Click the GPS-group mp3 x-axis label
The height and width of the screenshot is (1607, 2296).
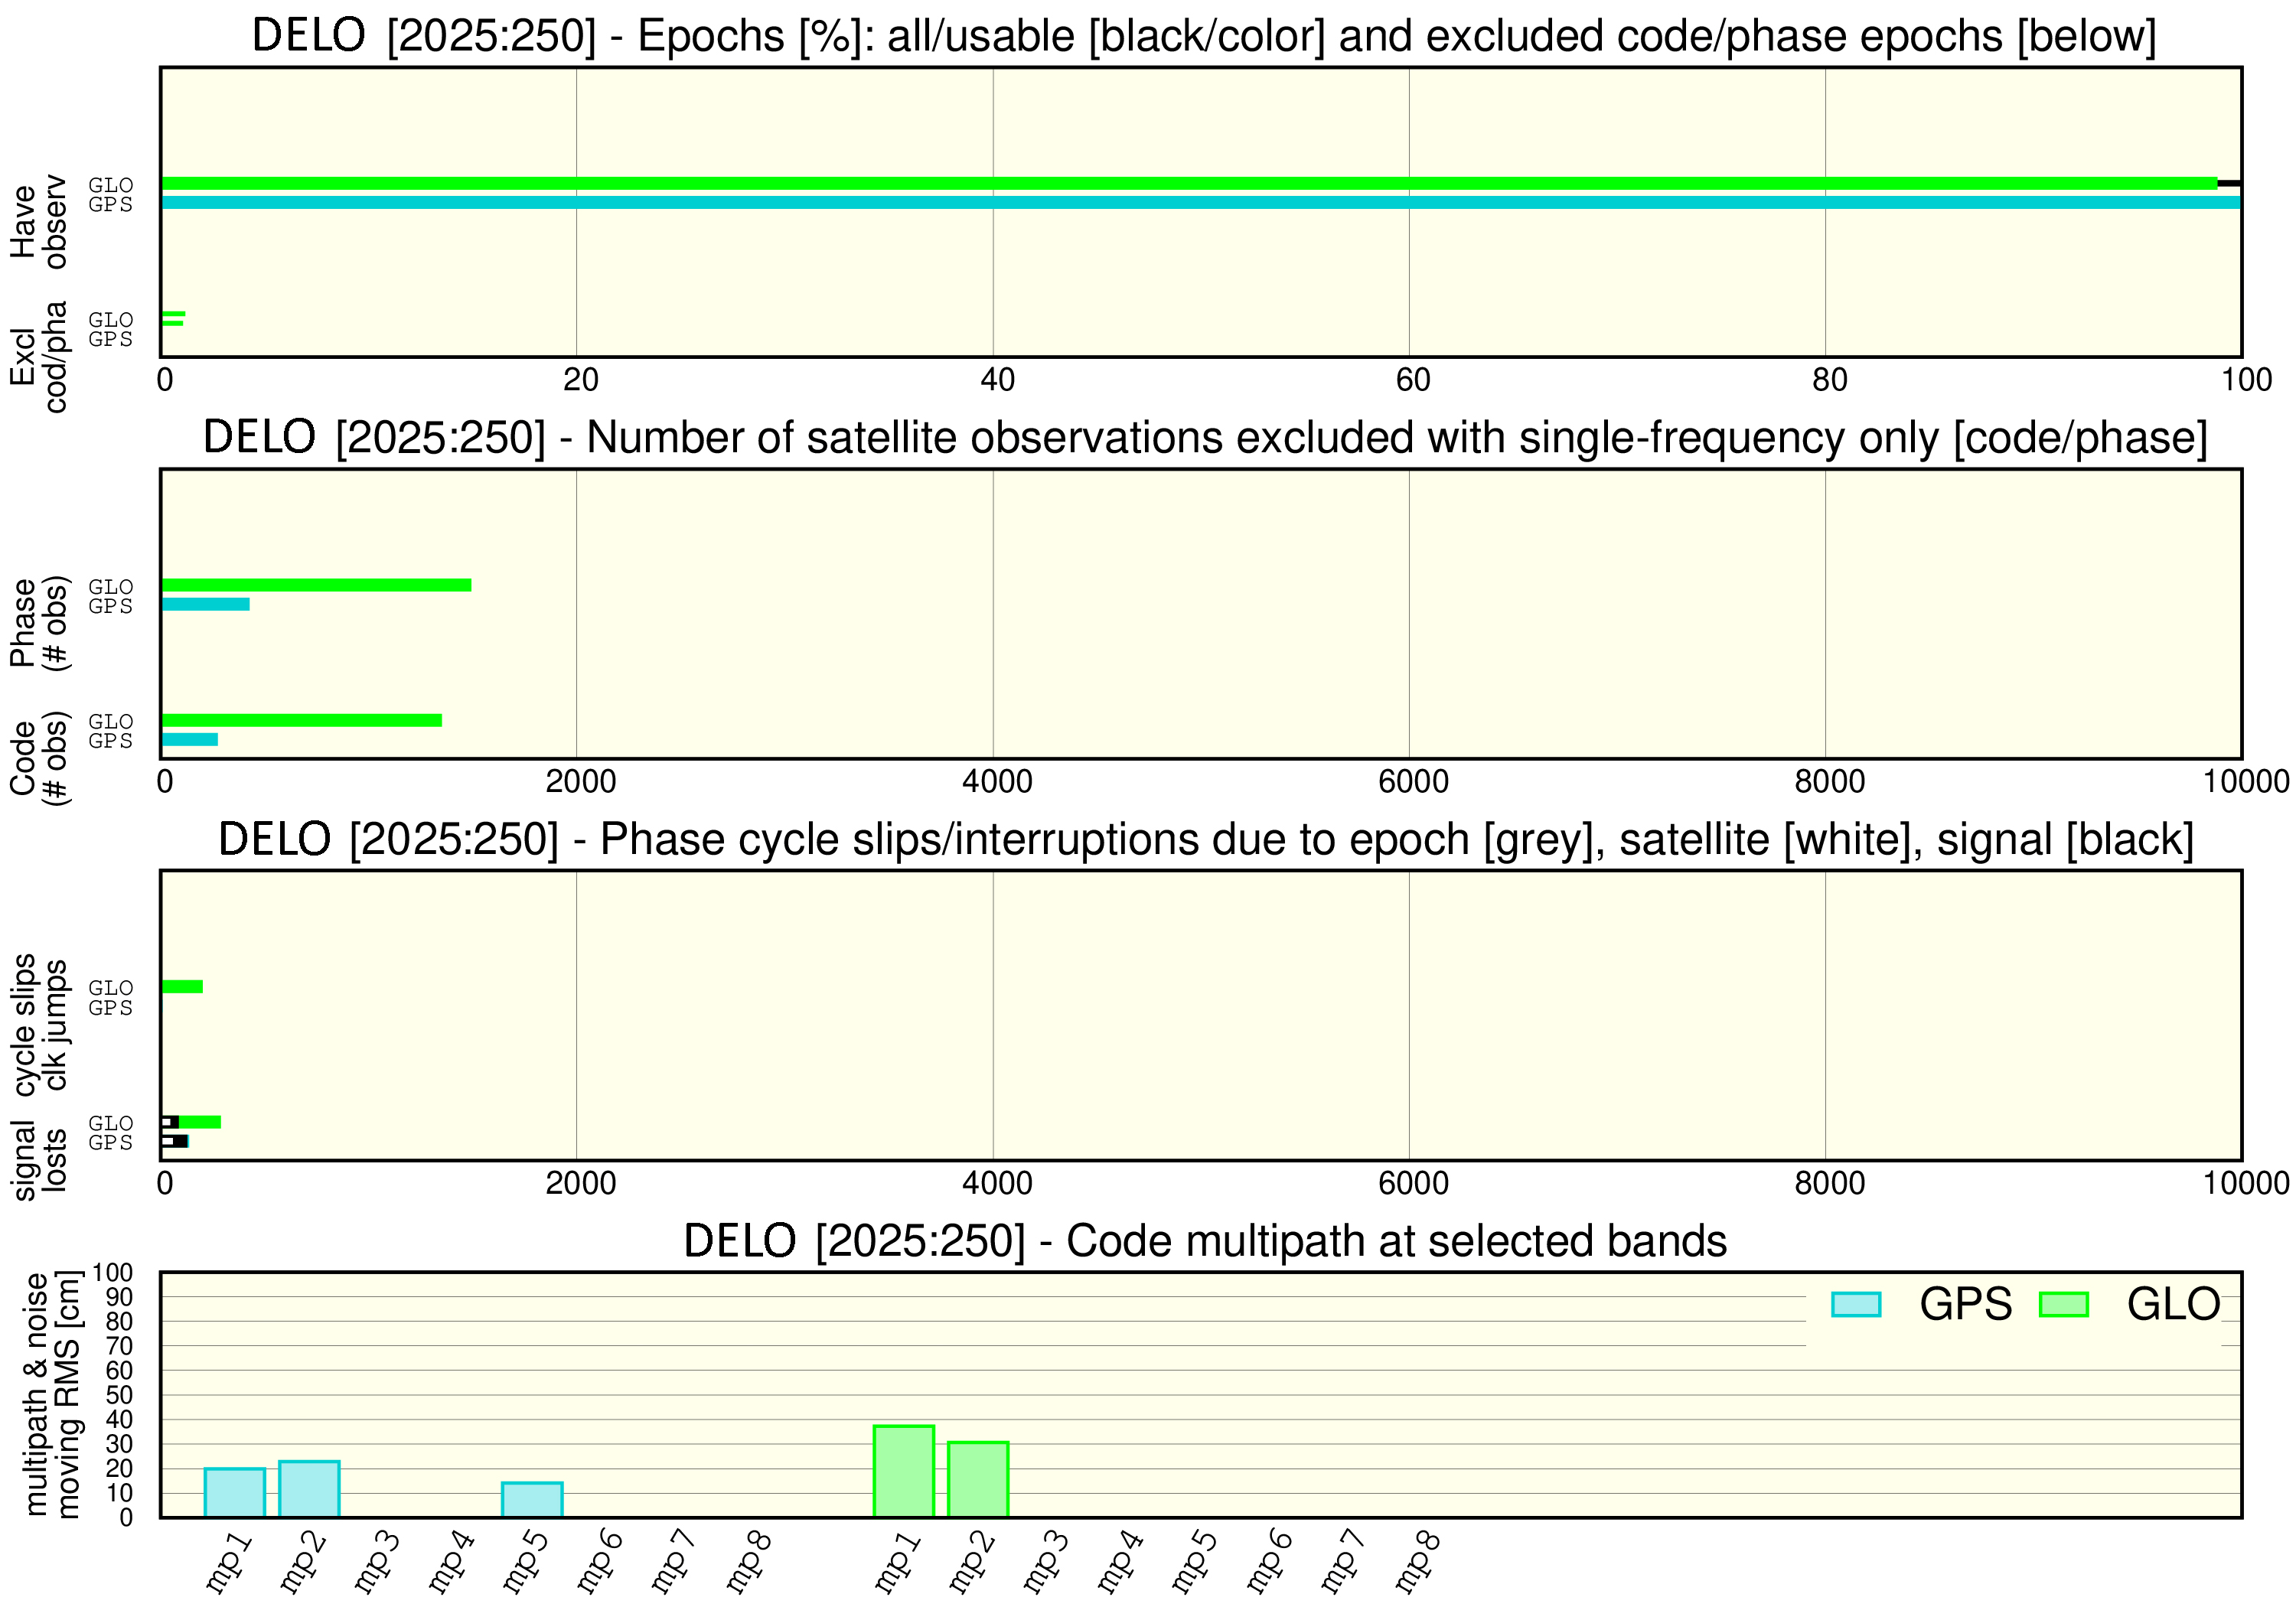tap(377, 1563)
